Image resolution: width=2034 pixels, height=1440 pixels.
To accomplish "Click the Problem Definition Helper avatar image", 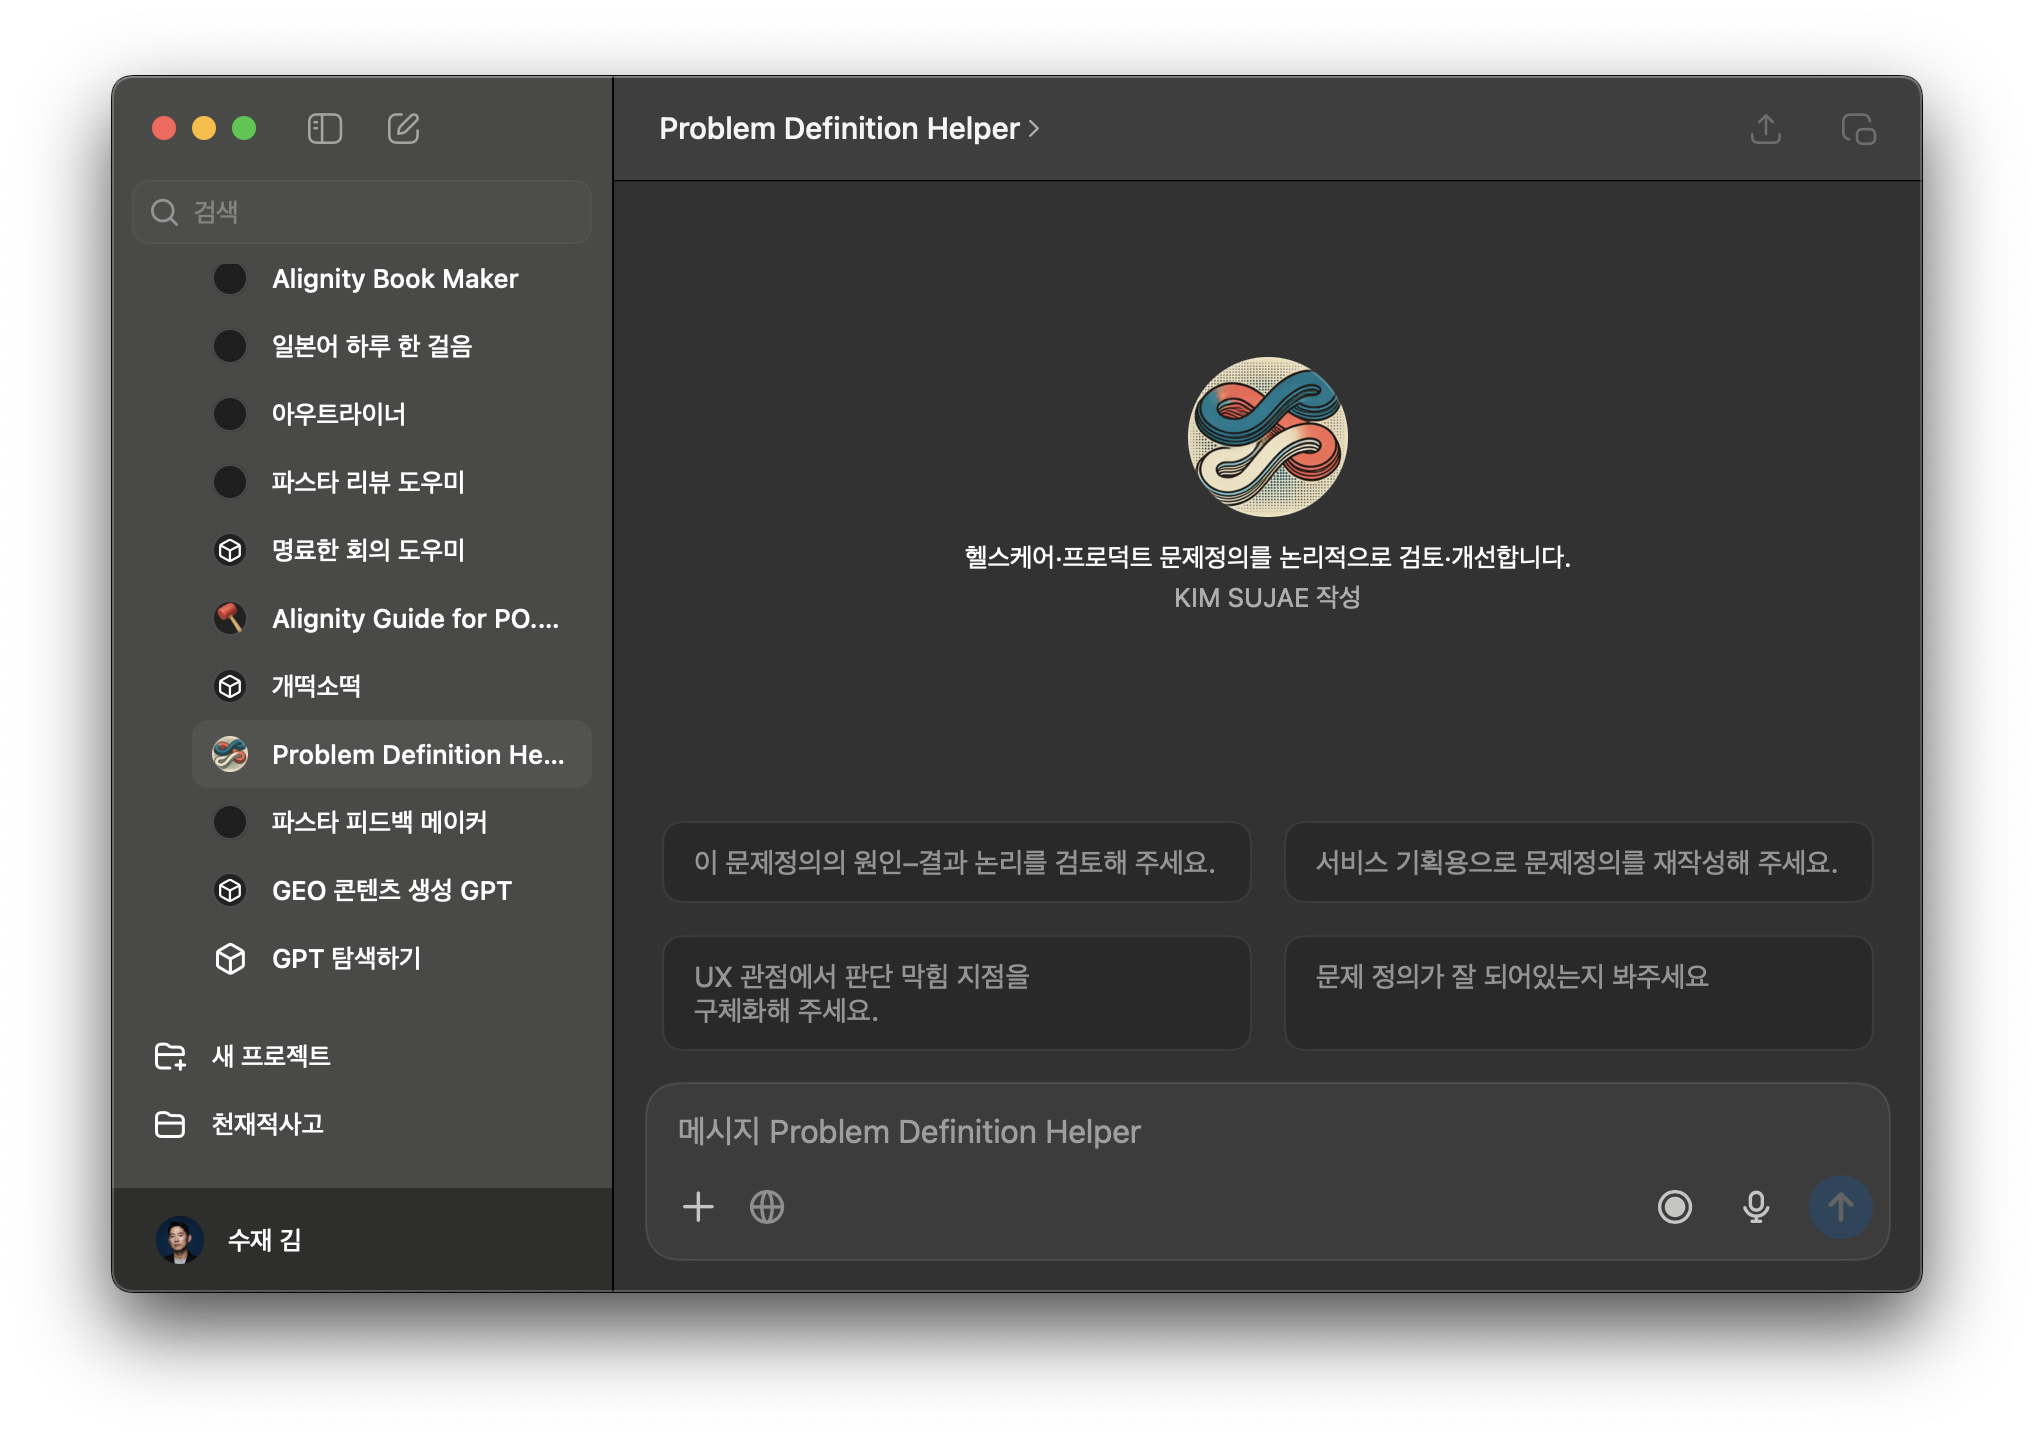I will [1266, 438].
